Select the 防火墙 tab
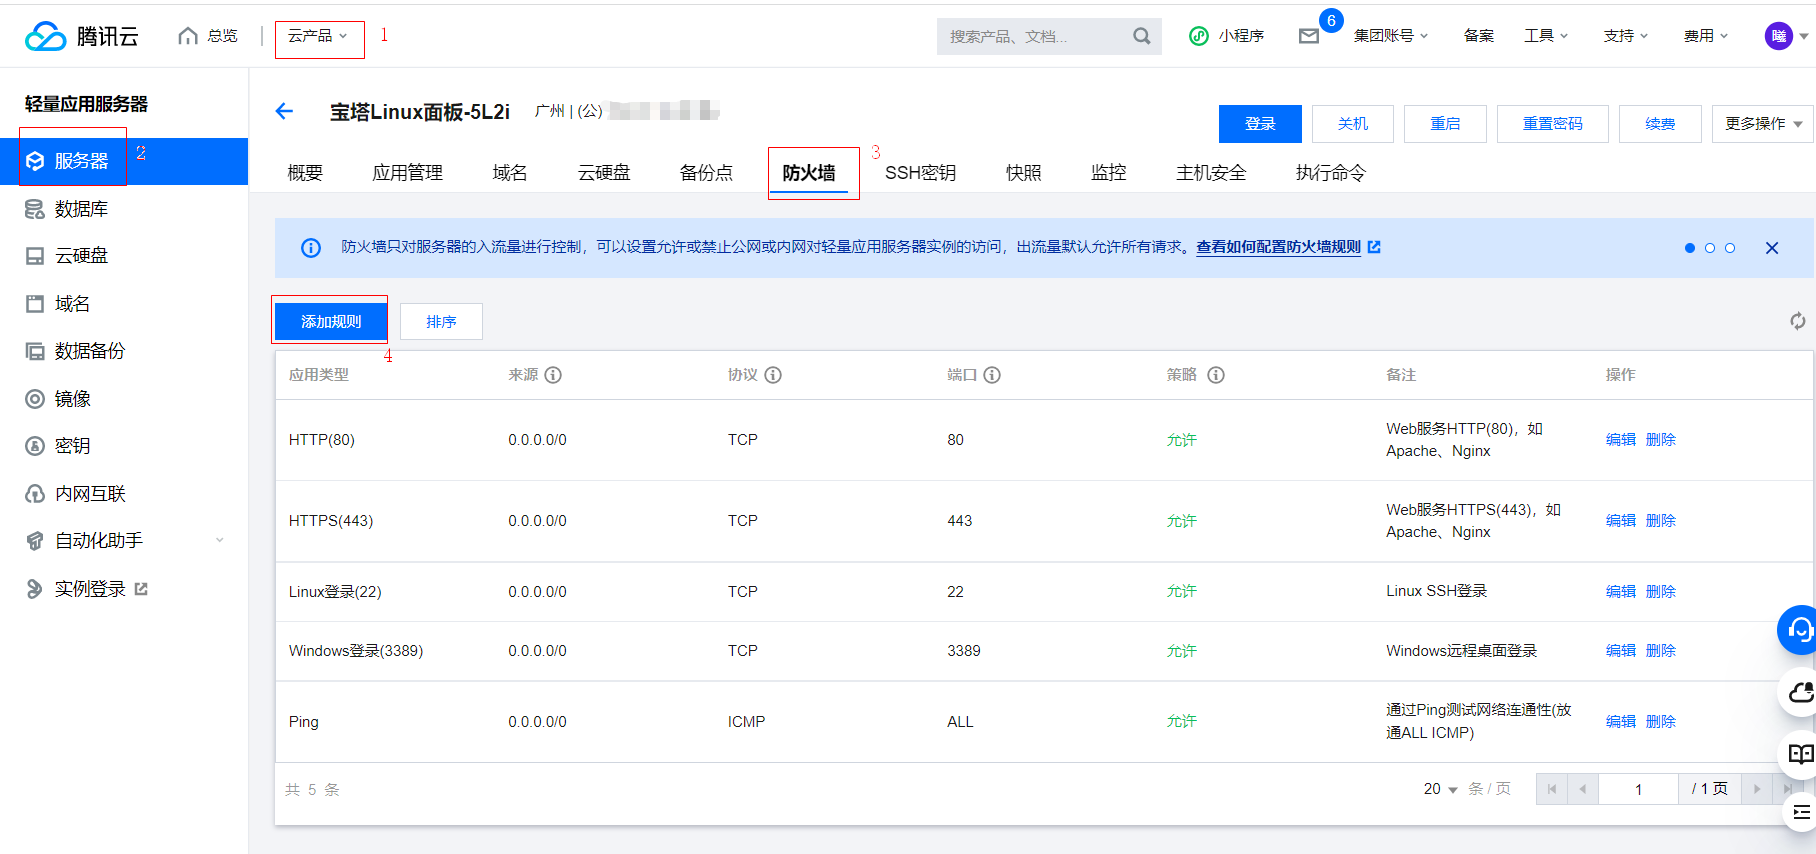 click(x=809, y=173)
